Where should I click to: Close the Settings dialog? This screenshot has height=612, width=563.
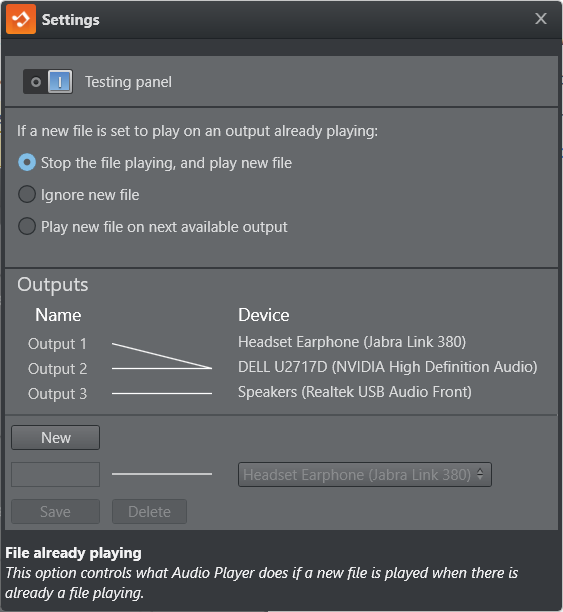click(x=541, y=19)
